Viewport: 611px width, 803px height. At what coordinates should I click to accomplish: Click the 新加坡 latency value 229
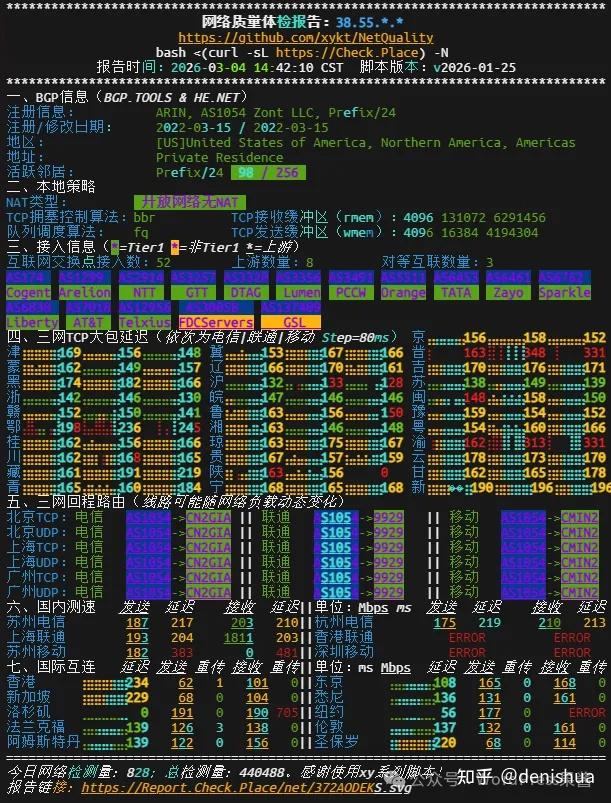click(x=137, y=698)
